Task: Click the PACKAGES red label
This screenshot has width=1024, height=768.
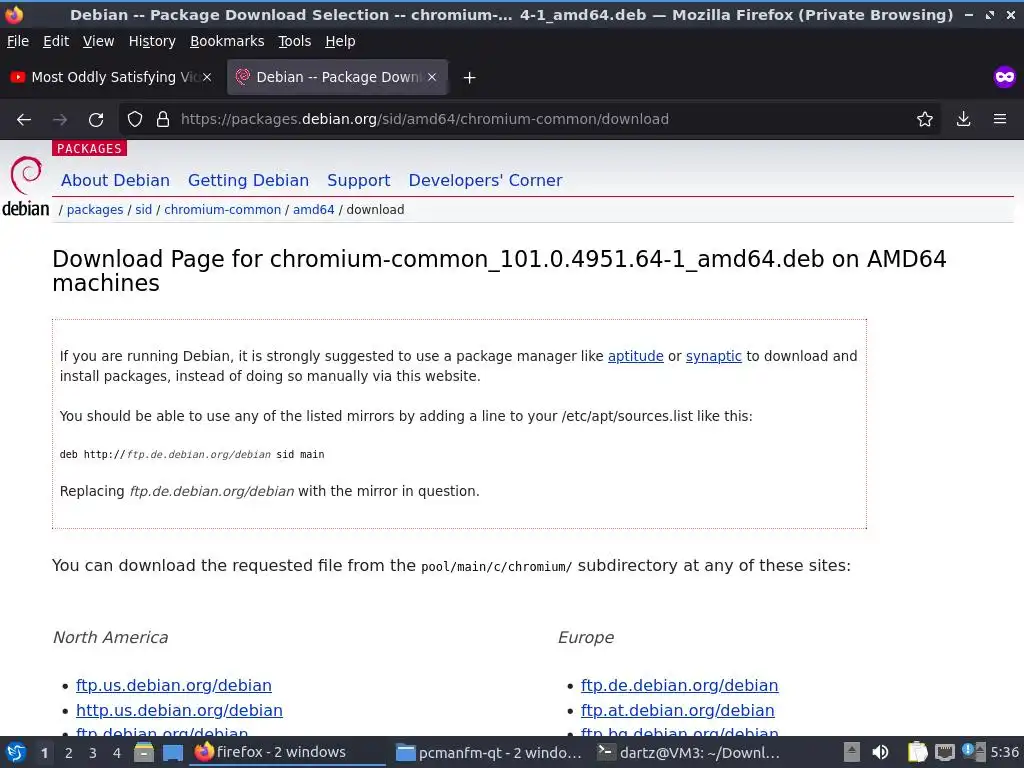Action: click(x=89, y=148)
